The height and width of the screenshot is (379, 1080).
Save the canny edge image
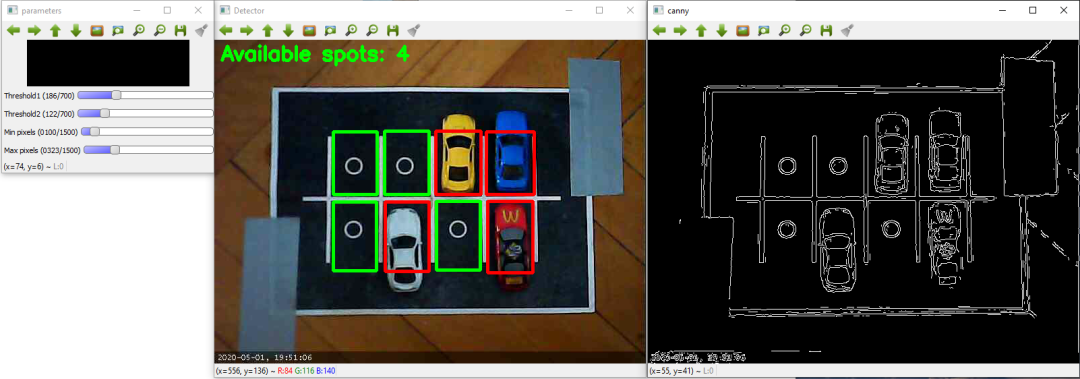pyautogui.click(x=826, y=30)
